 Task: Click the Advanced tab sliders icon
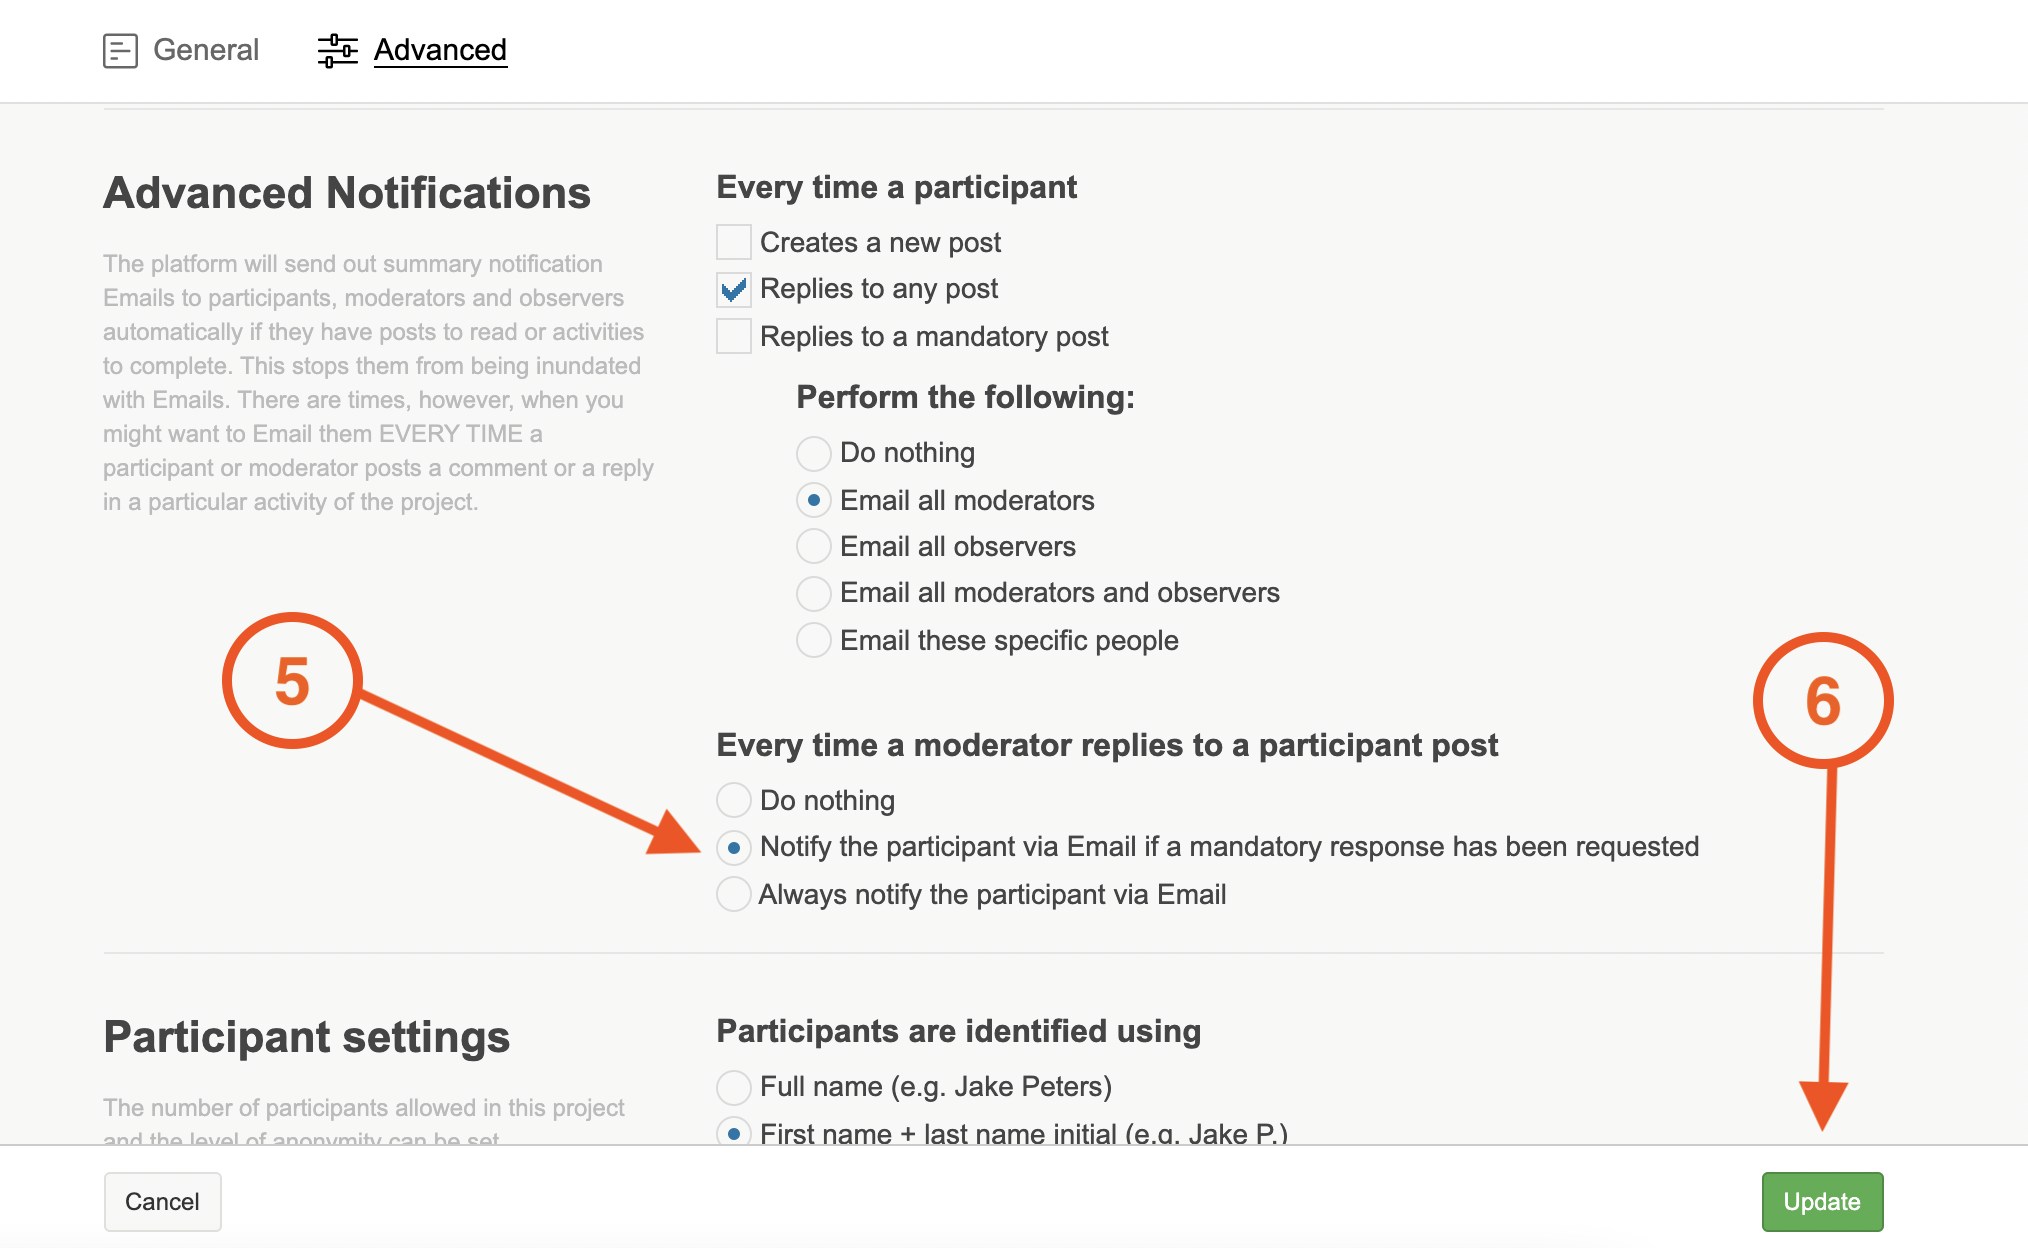coord(337,50)
